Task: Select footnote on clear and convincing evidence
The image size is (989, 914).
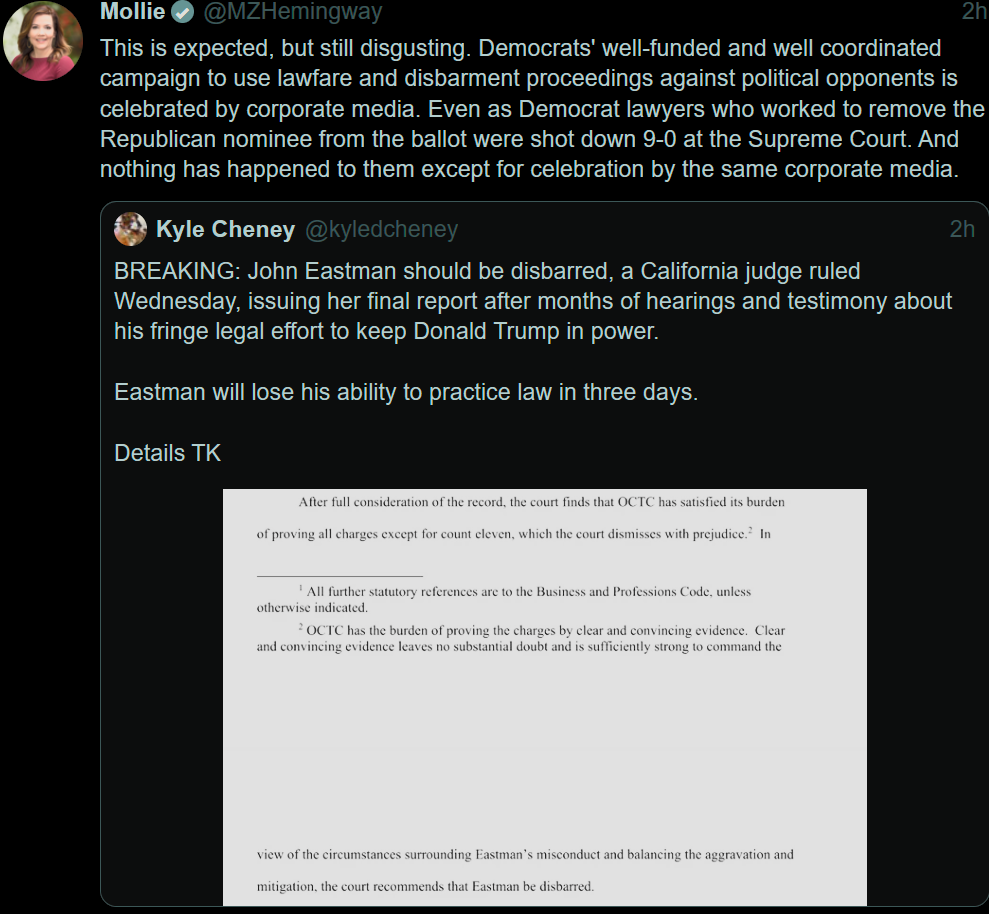Action: click(521, 638)
